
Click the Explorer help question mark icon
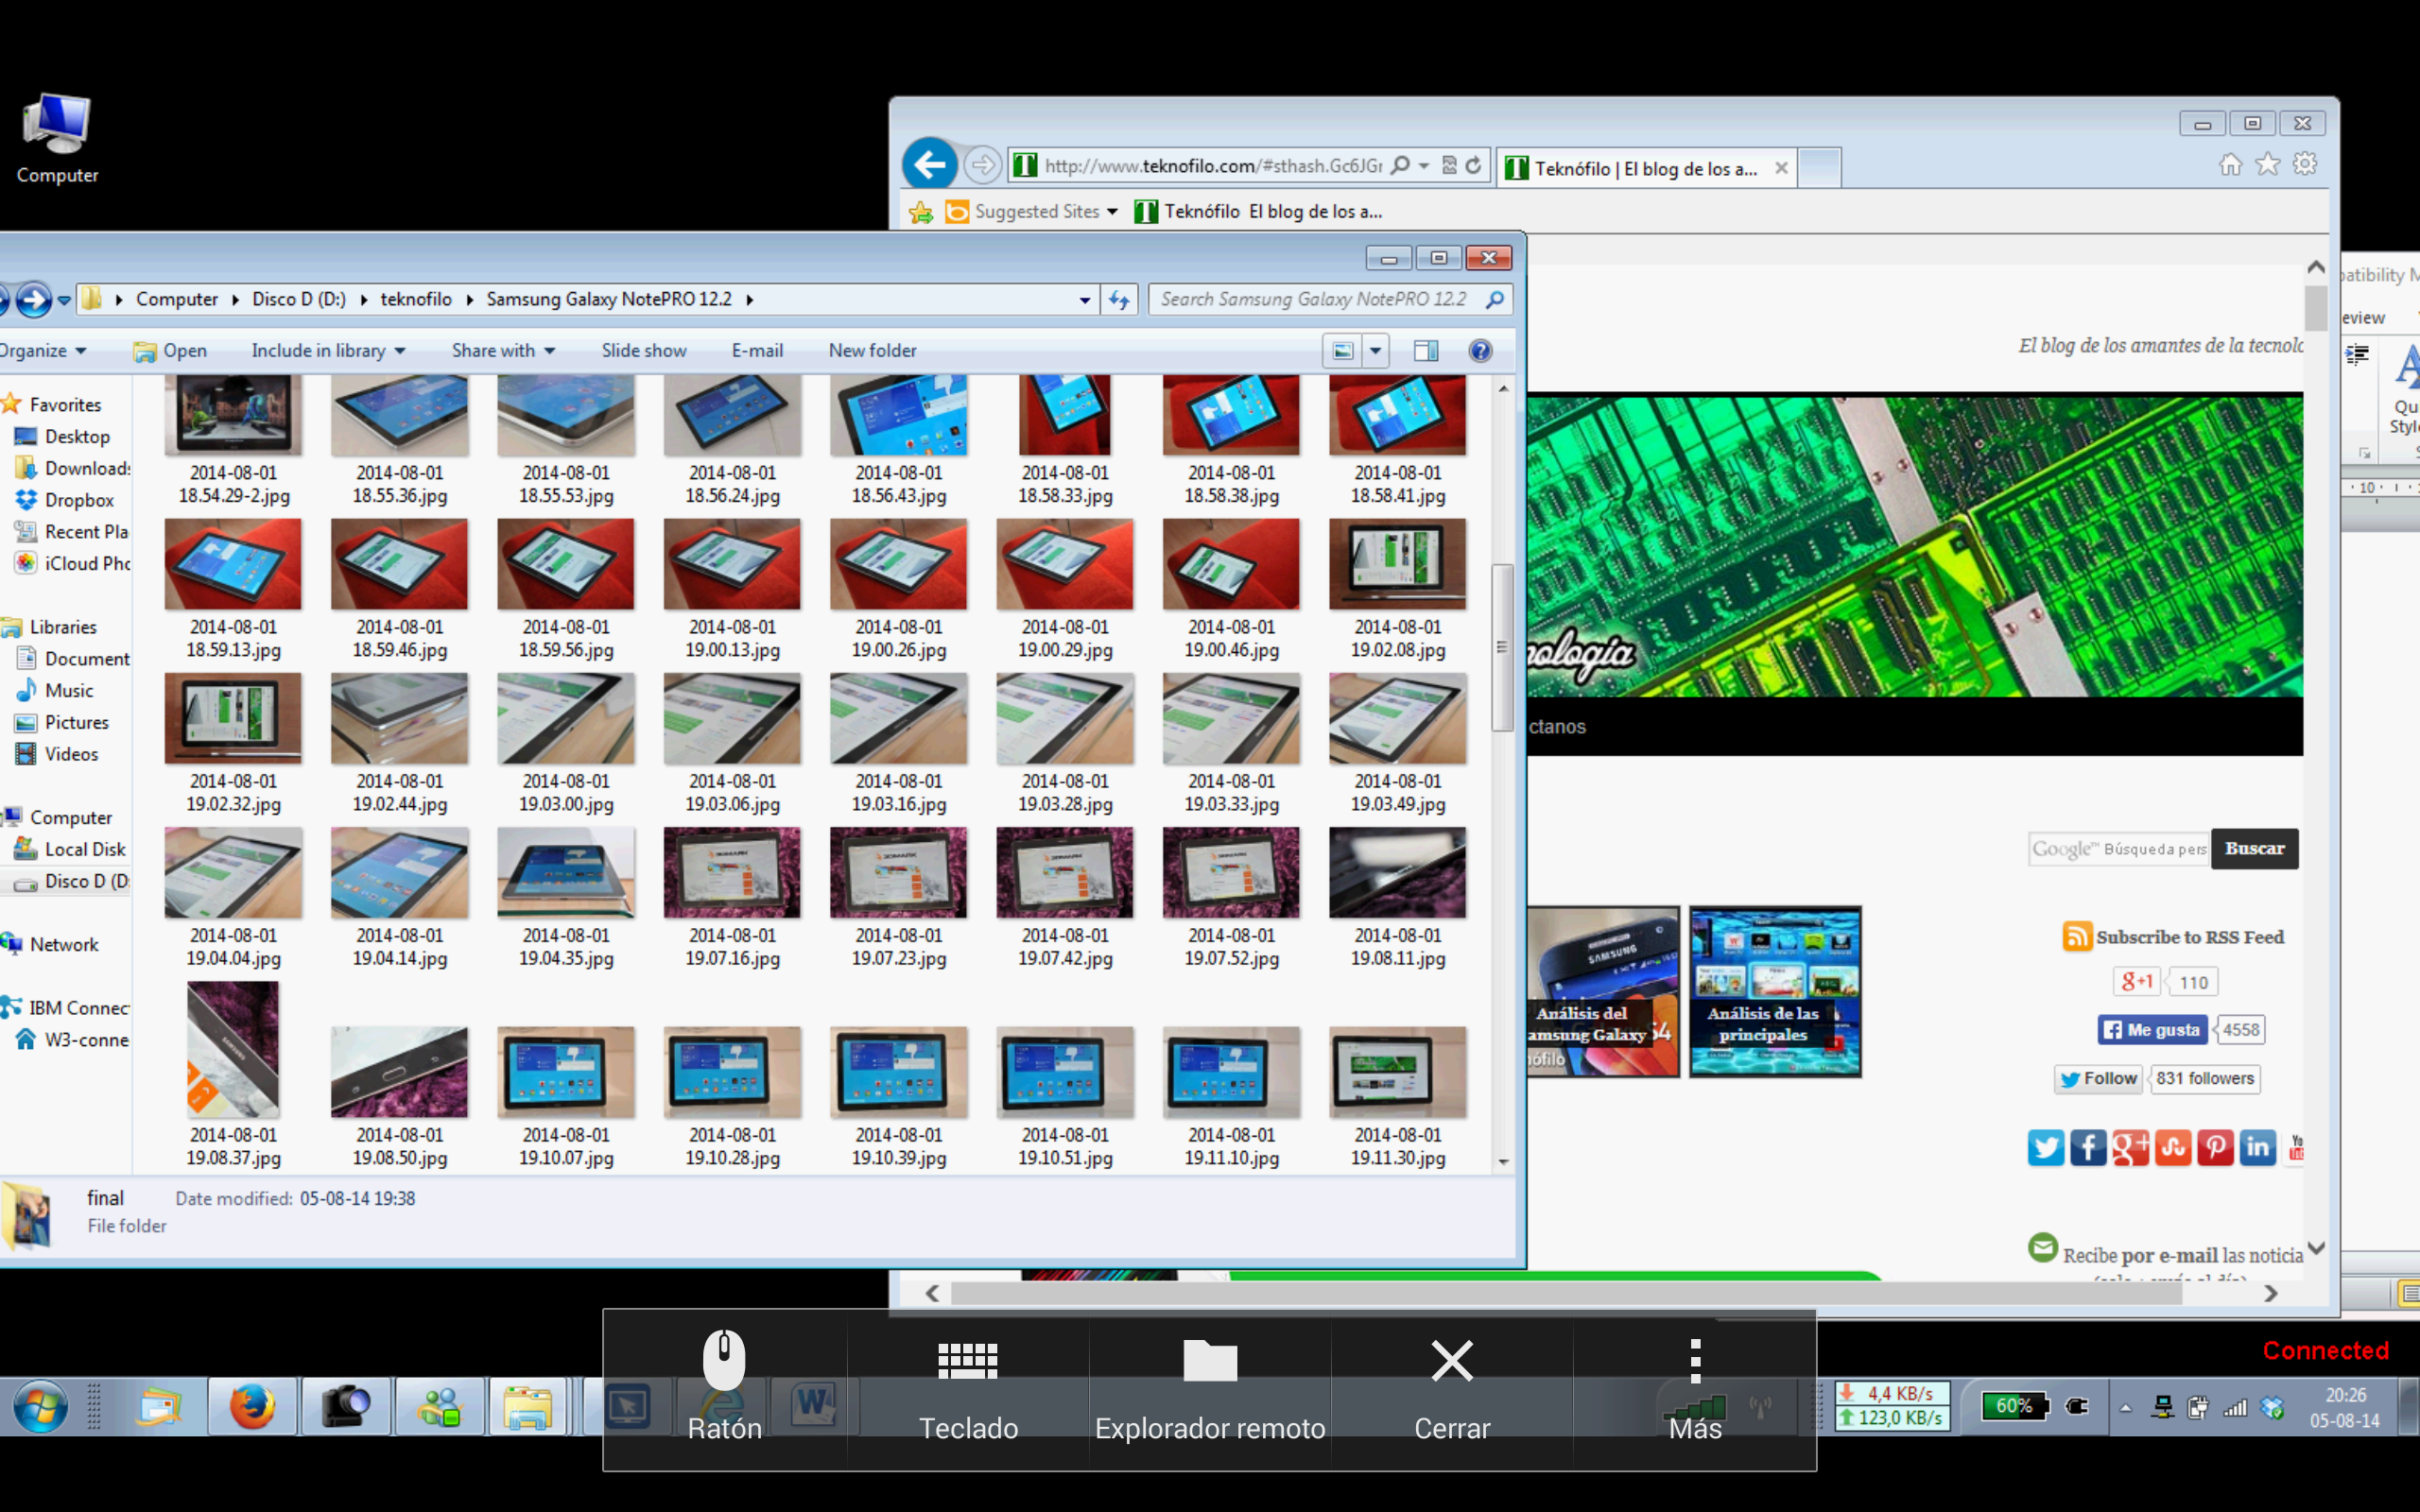point(1480,351)
